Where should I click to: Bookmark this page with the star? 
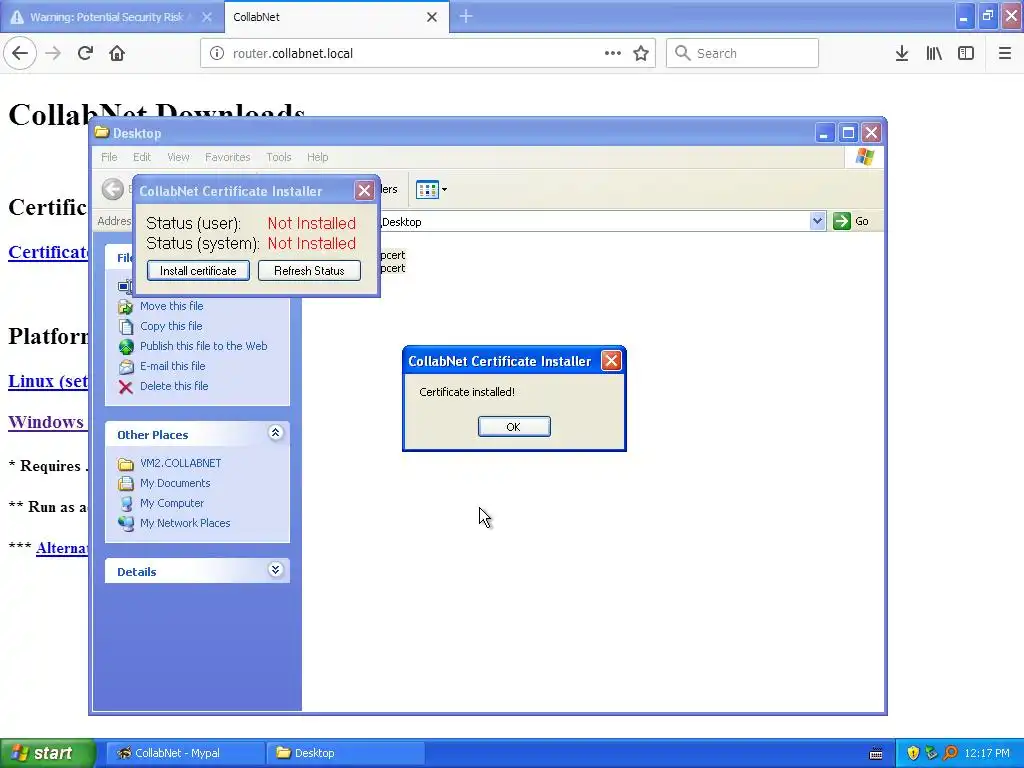tap(641, 53)
